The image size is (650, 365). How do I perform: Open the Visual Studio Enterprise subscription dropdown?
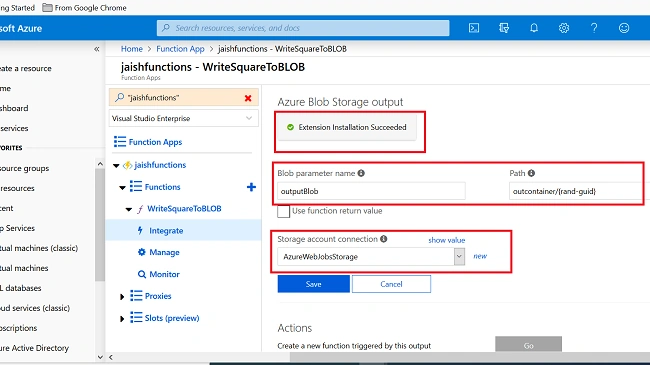click(x=184, y=118)
